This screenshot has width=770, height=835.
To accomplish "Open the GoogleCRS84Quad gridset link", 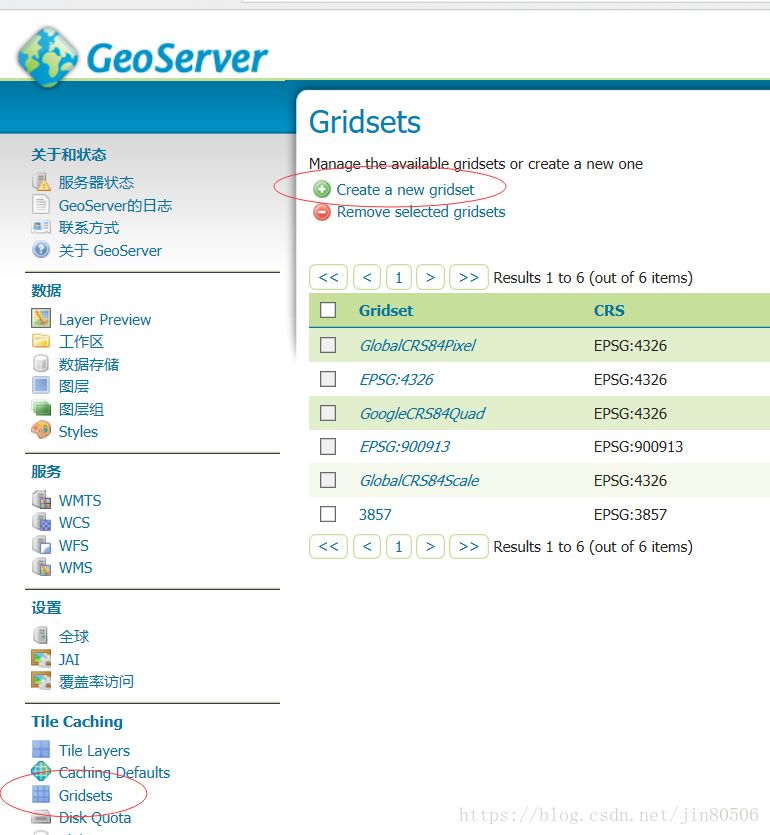I will pyautogui.click(x=422, y=413).
